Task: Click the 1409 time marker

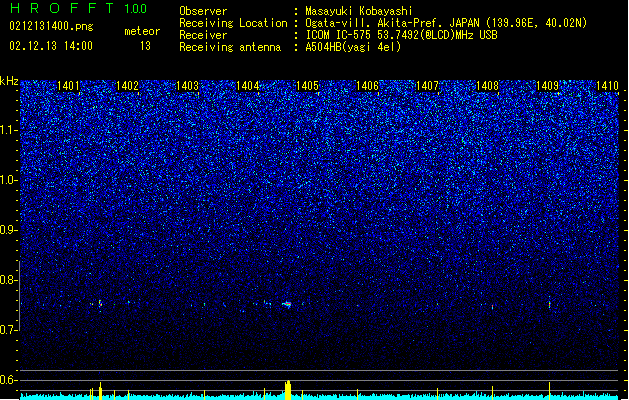Action: coord(547,86)
